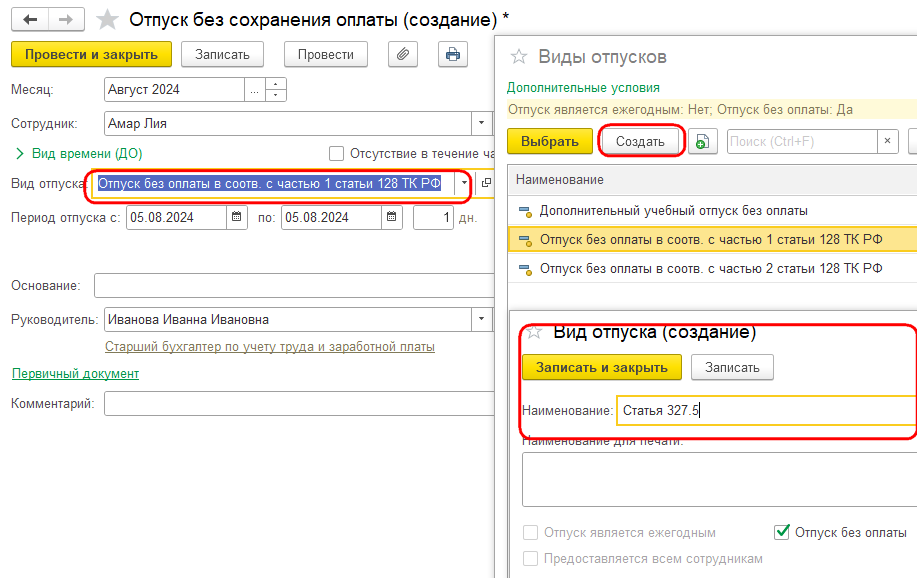Click the Комментарий input field
917x578 pixels.
pos(299,404)
